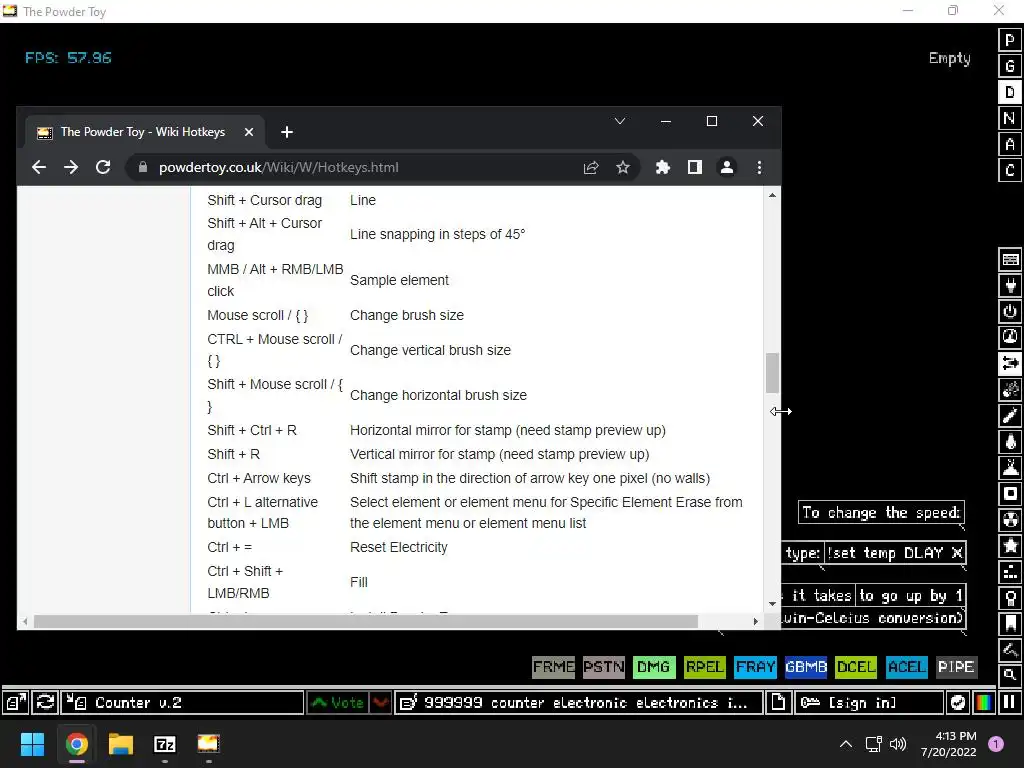Open the Gases menu icon
The width and height of the screenshot is (1024, 768).
pos(1010,416)
